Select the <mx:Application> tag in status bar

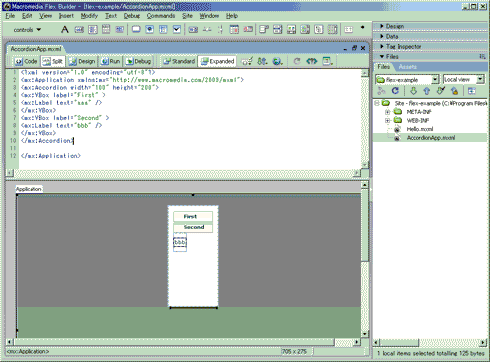[x=28, y=351]
